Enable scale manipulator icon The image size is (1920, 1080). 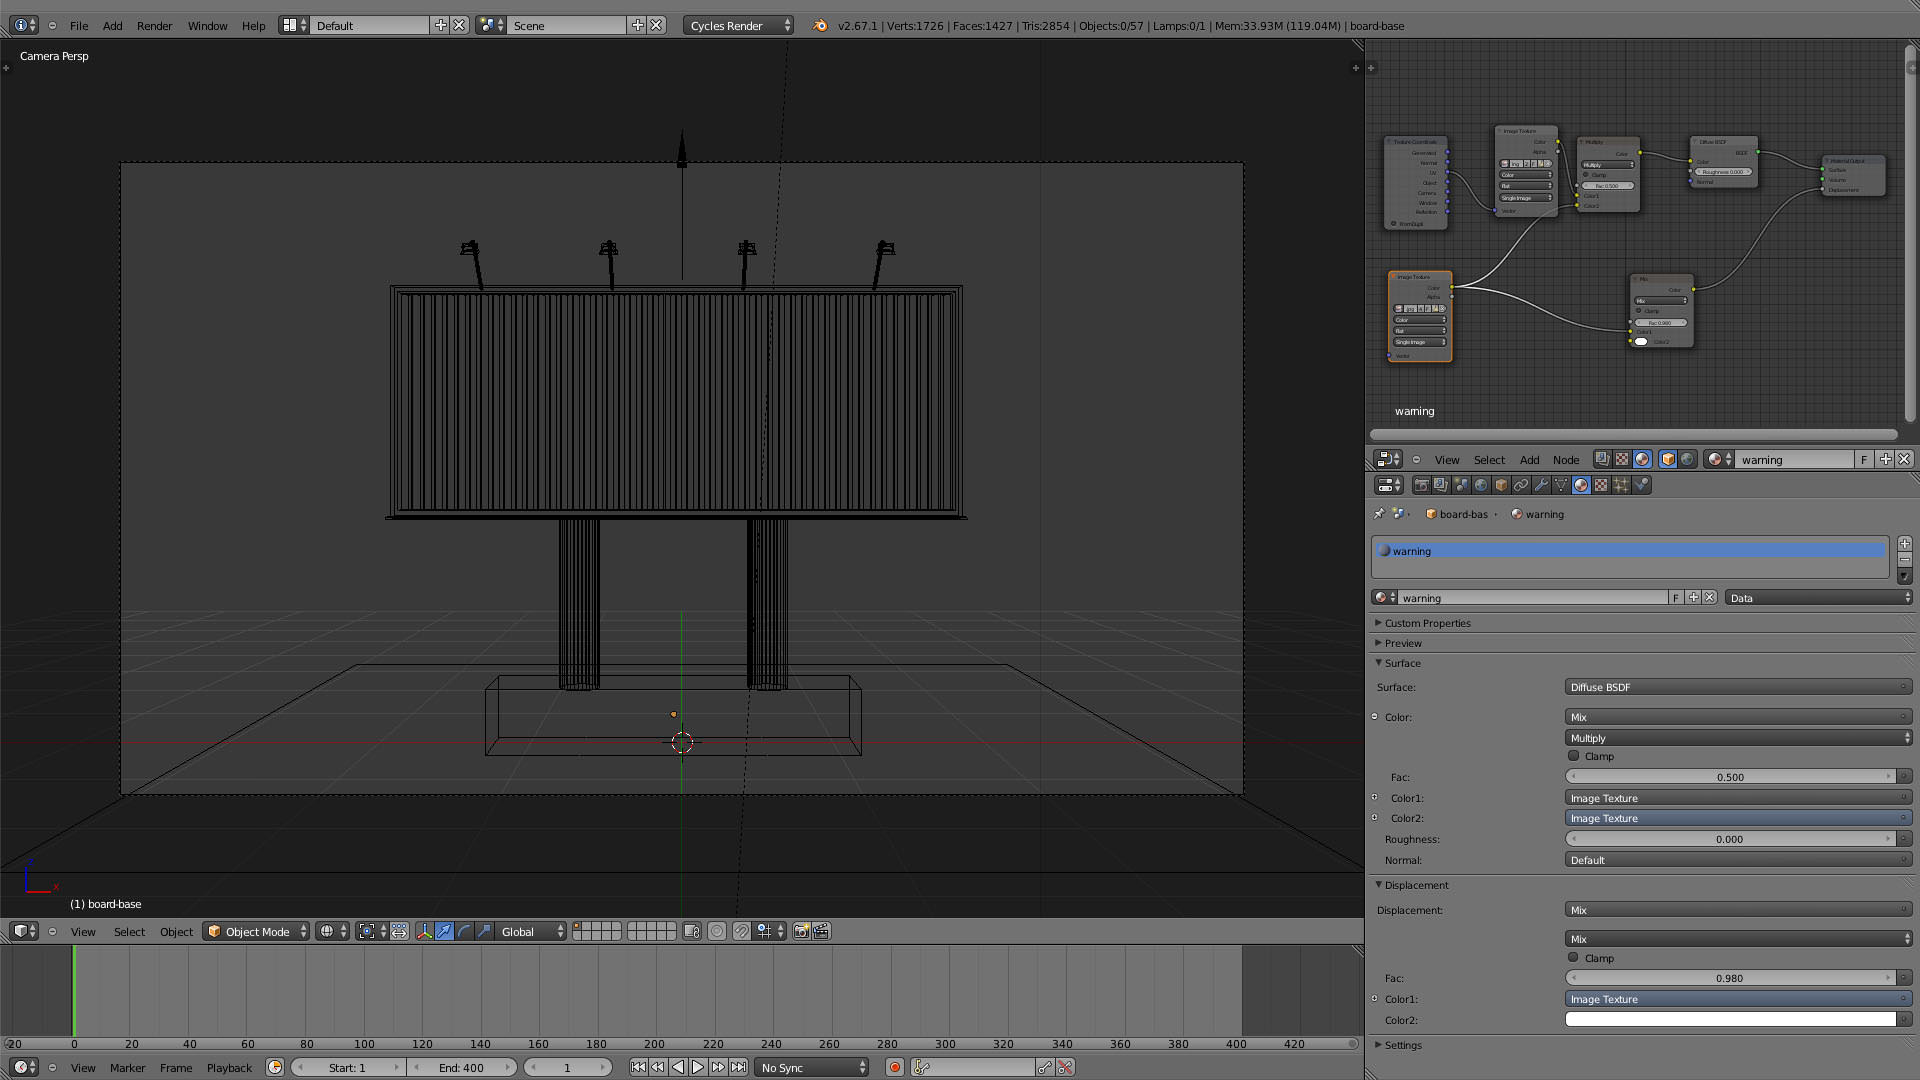pyautogui.click(x=485, y=931)
